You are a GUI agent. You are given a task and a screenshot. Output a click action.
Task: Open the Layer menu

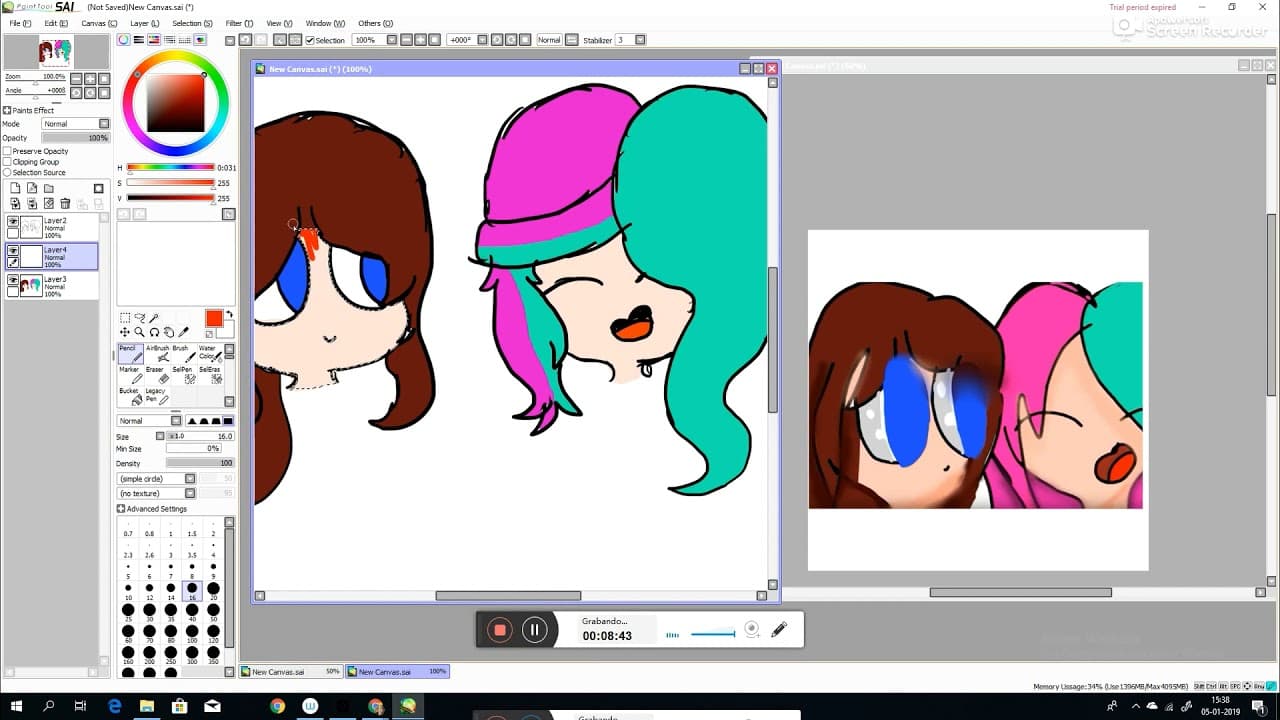click(144, 23)
